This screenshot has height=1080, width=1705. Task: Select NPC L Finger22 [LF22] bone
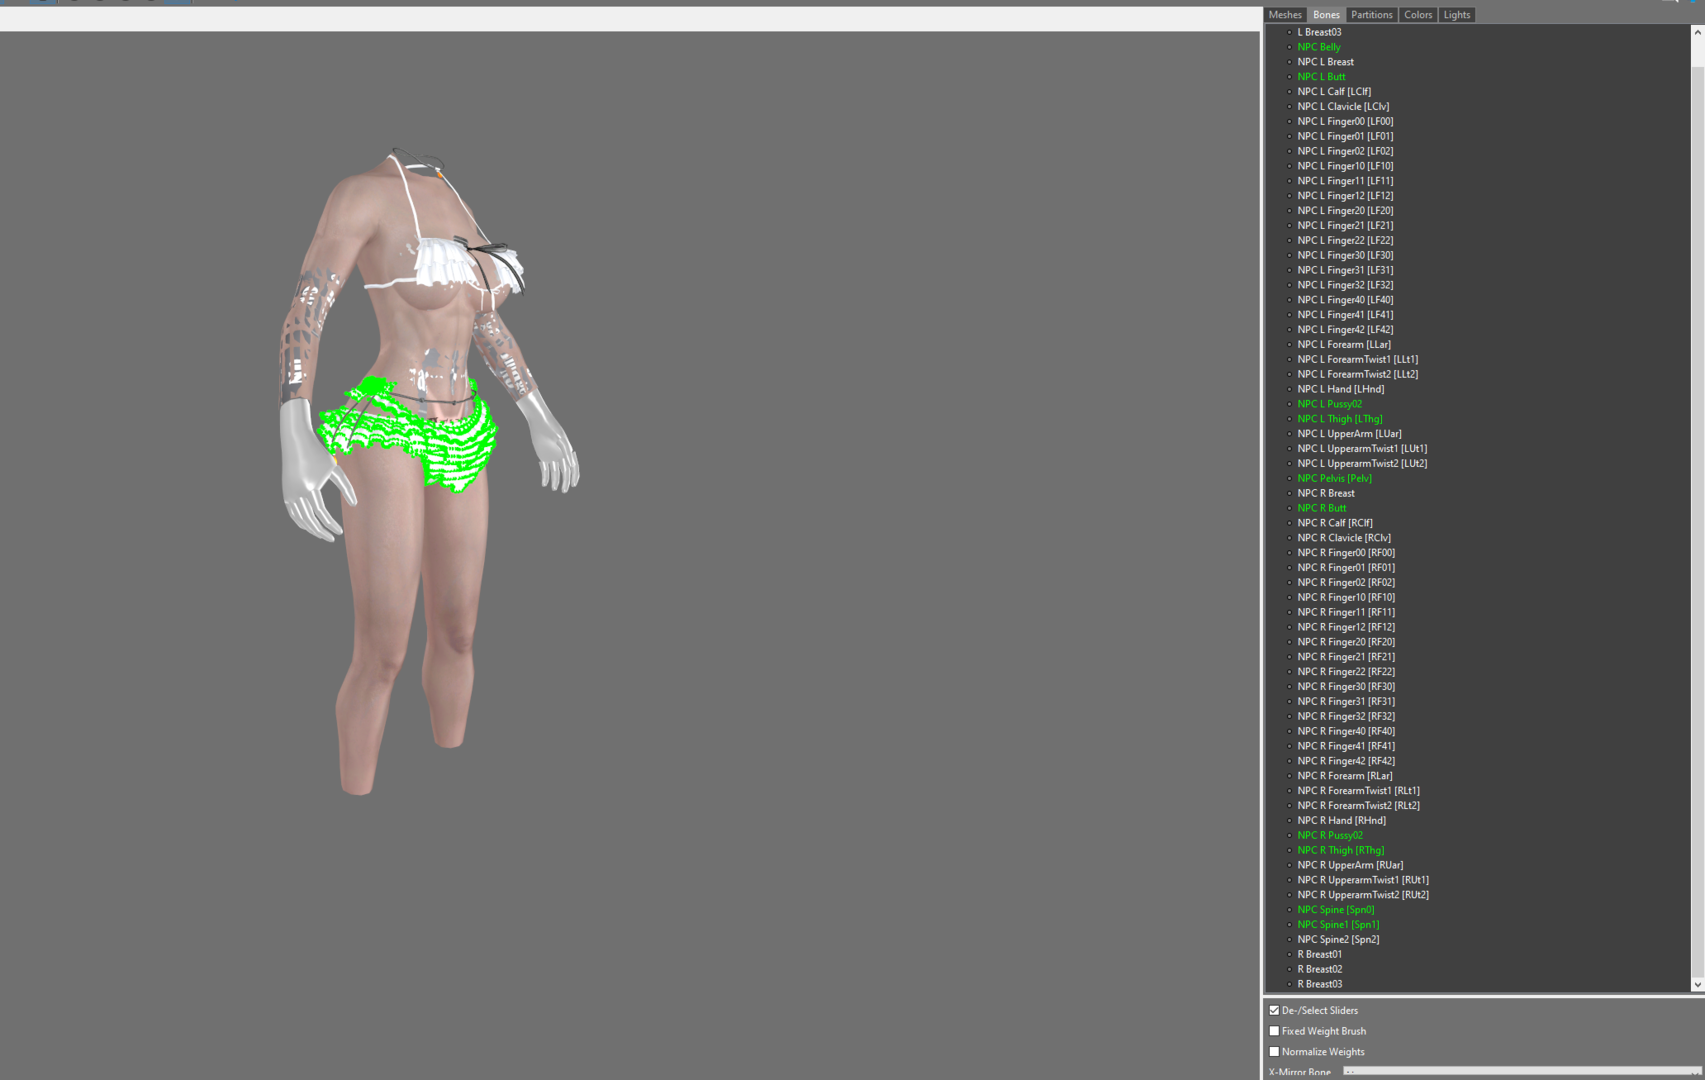[1345, 241]
